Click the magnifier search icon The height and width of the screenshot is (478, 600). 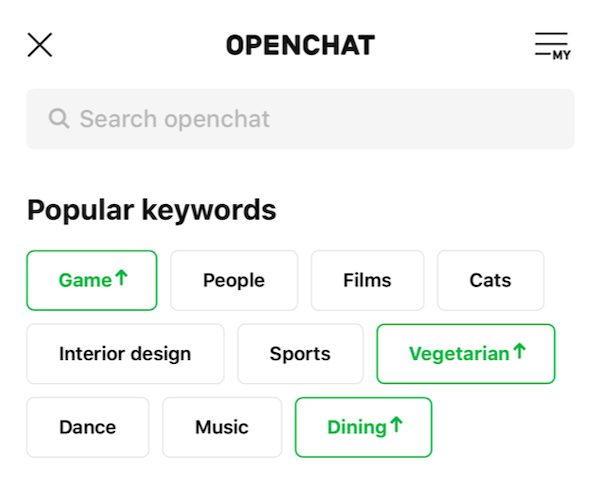[59, 119]
